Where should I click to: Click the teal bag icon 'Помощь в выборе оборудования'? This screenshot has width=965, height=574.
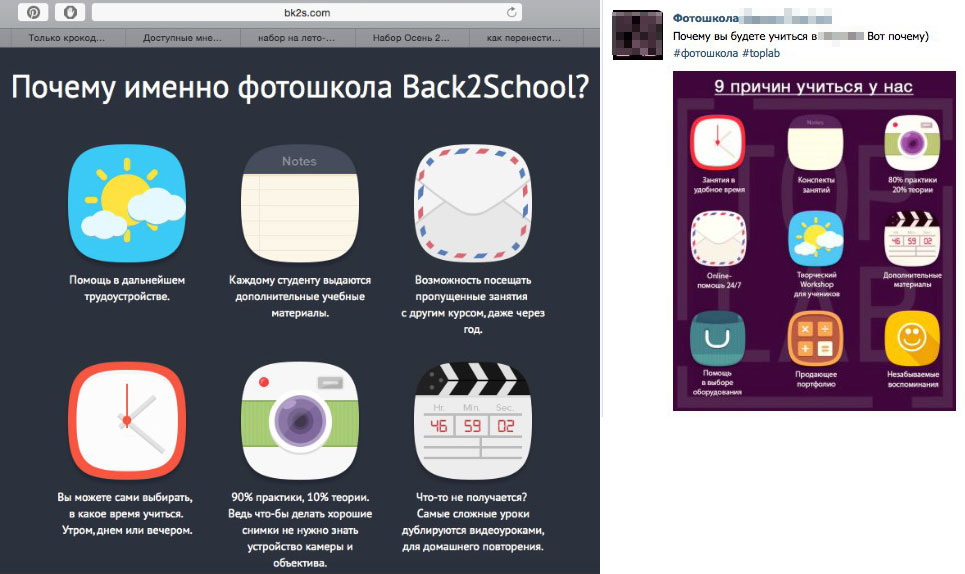pyautogui.click(x=717, y=338)
